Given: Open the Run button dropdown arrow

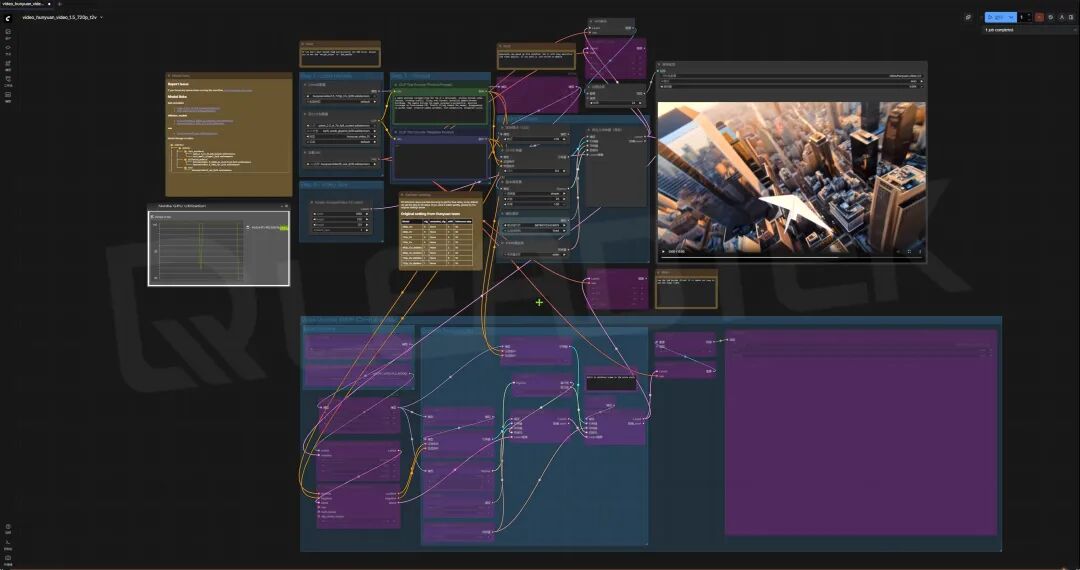Looking at the screenshot, I should pos(1011,17).
